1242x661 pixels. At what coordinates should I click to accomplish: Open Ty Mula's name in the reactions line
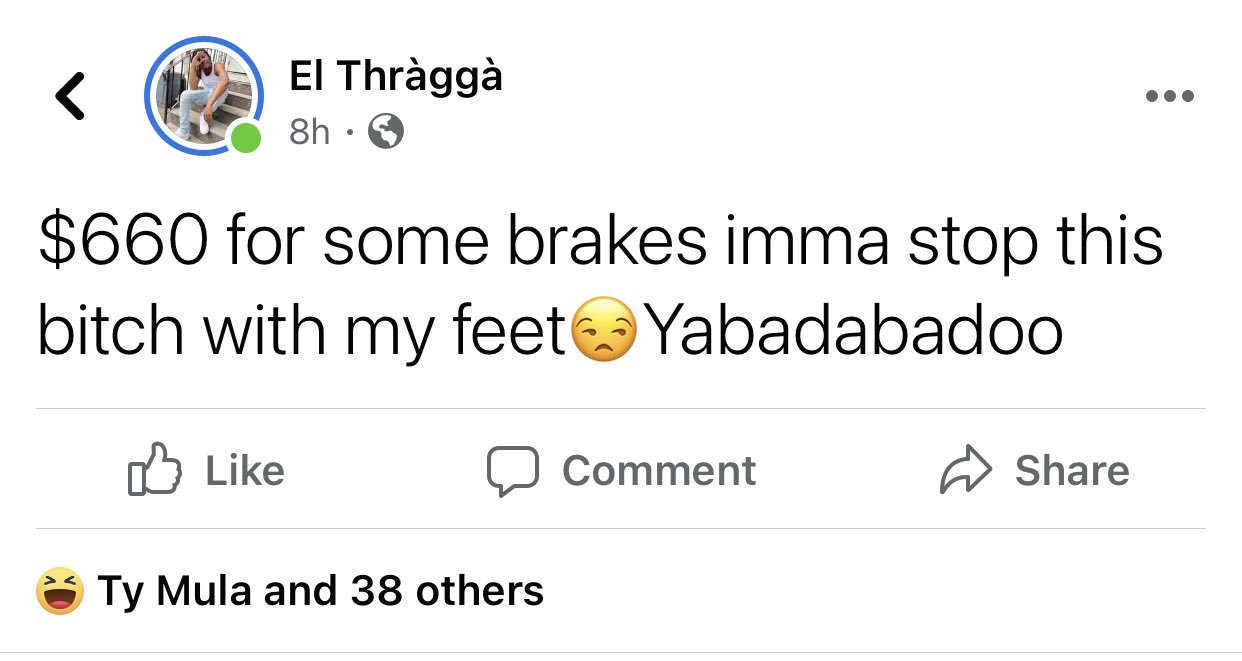click(x=174, y=591)
